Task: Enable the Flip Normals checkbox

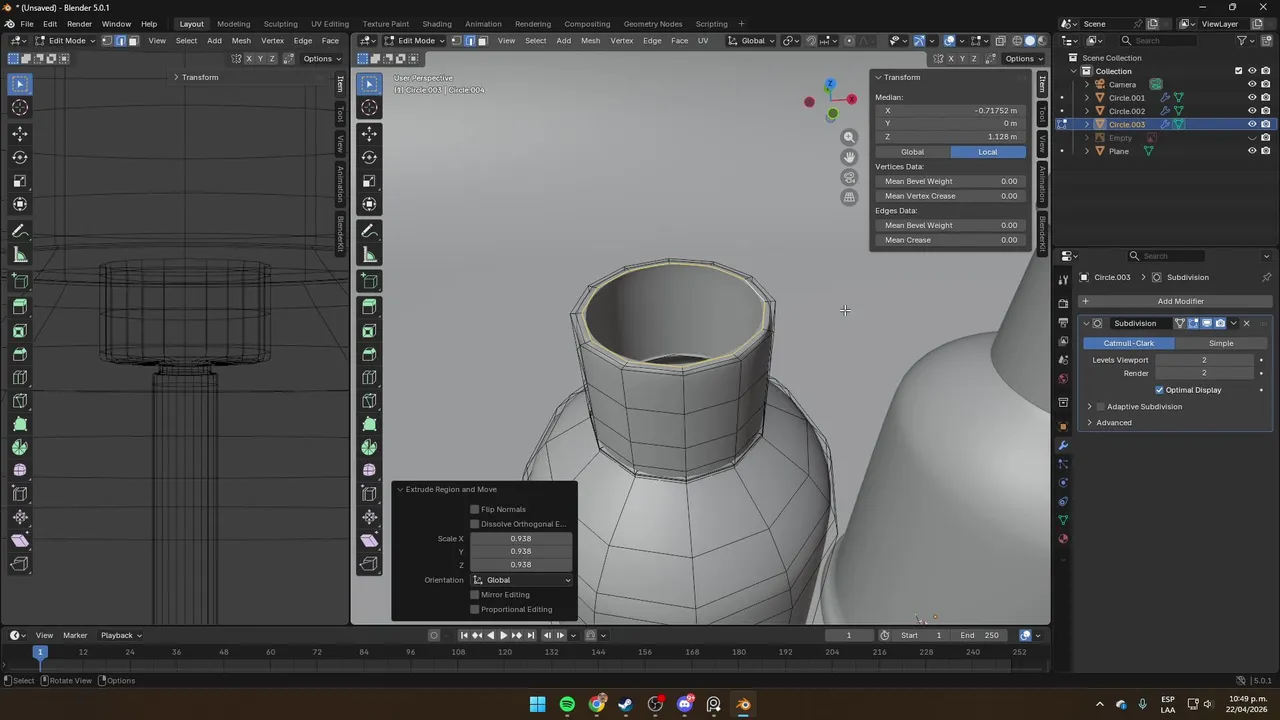Action: [475, 509]
